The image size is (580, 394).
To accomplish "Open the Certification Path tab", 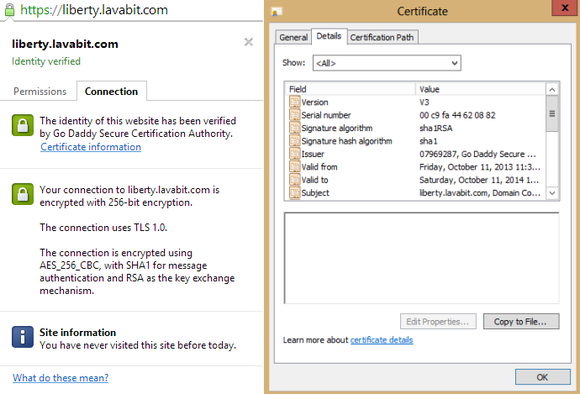I will coord(382,37).
